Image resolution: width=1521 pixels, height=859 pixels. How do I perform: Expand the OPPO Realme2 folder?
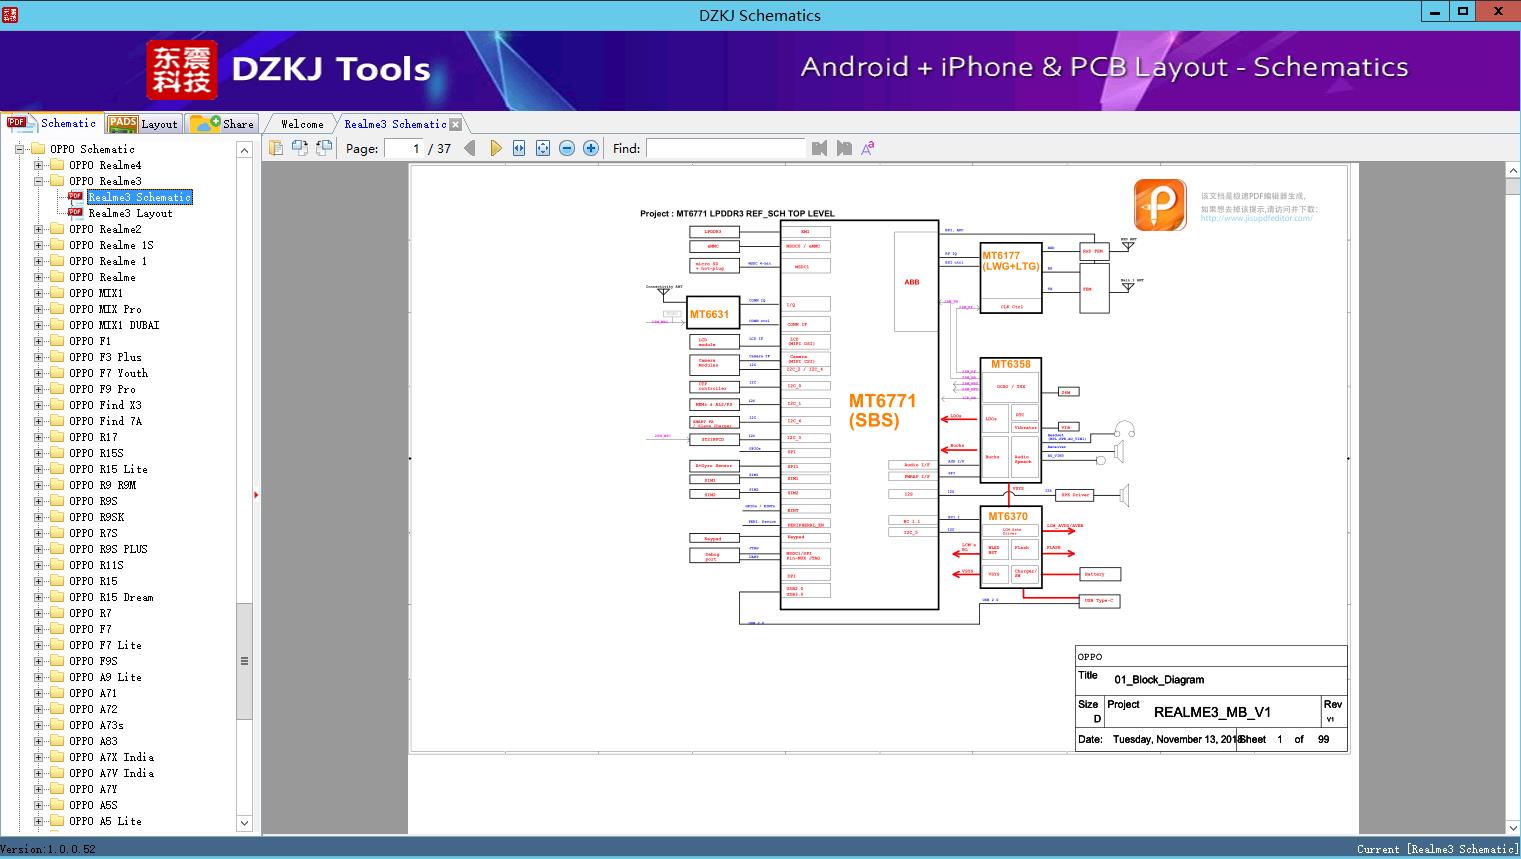click(39, 229)
